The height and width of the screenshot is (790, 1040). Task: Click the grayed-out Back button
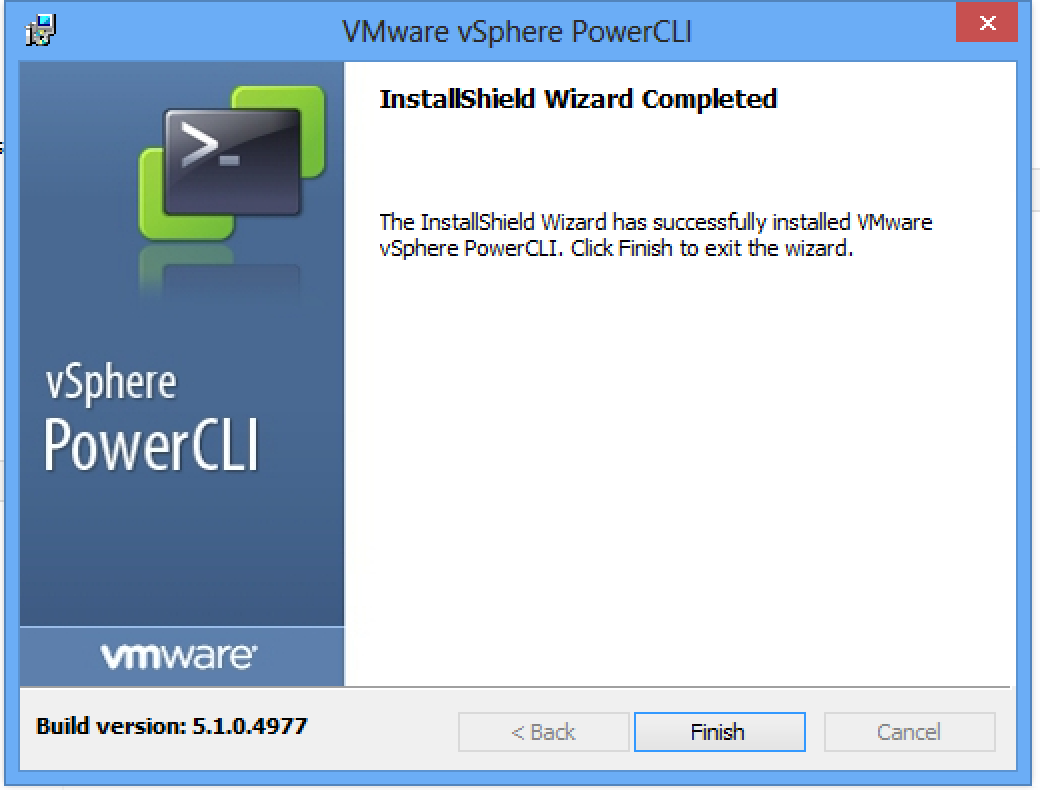tap(543, 732)
